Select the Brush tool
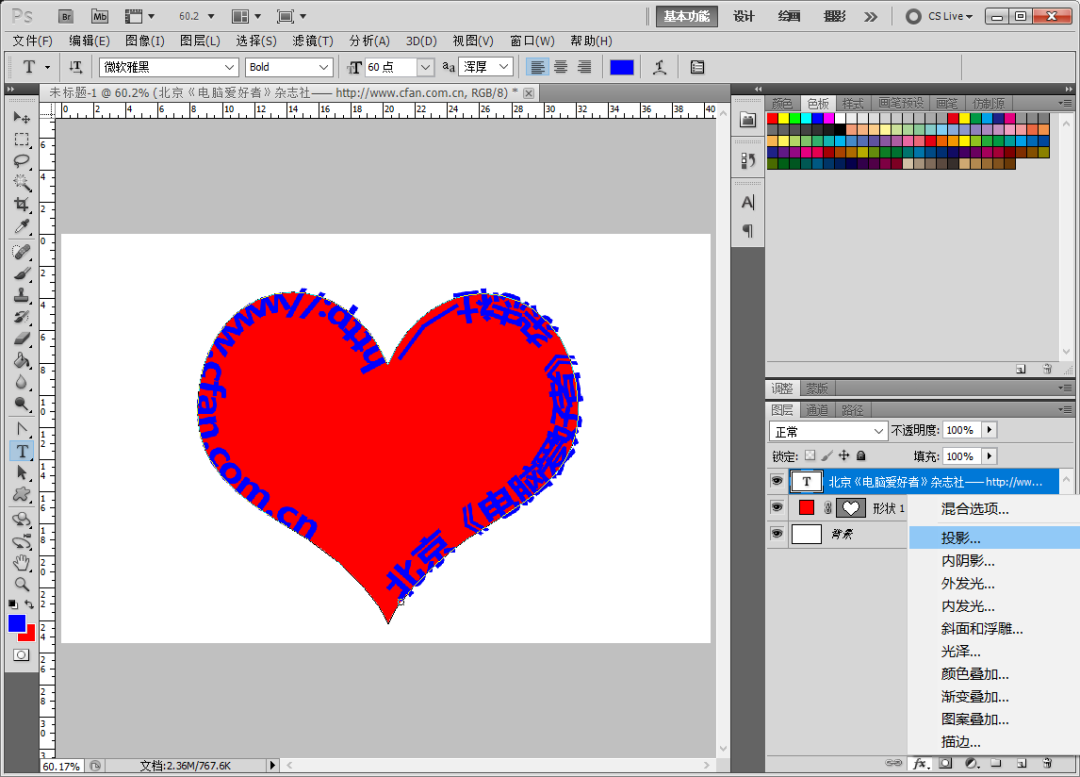 point(21,274)
